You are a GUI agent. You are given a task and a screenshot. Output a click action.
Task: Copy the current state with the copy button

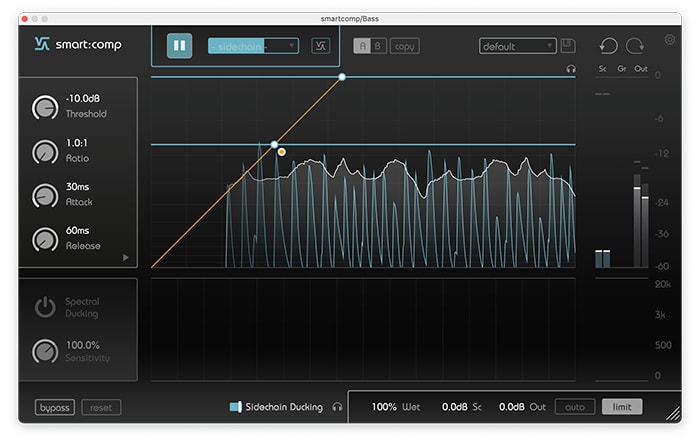click(404, 46)
